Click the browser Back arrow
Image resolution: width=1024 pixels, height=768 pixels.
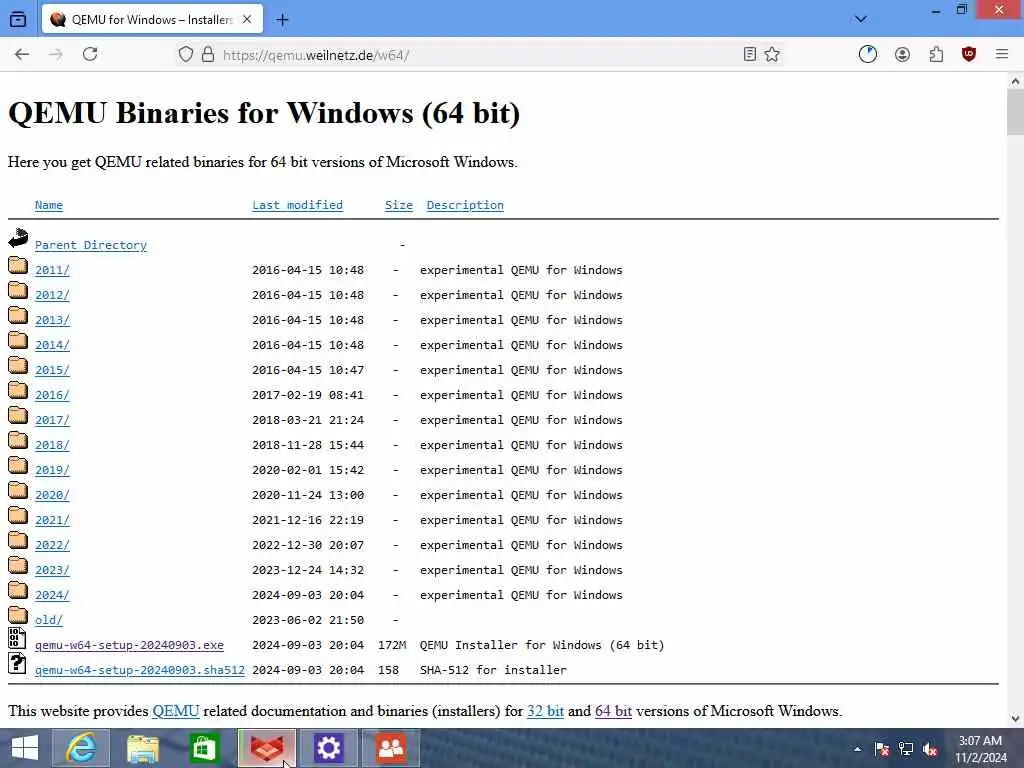tap(22, 54)
